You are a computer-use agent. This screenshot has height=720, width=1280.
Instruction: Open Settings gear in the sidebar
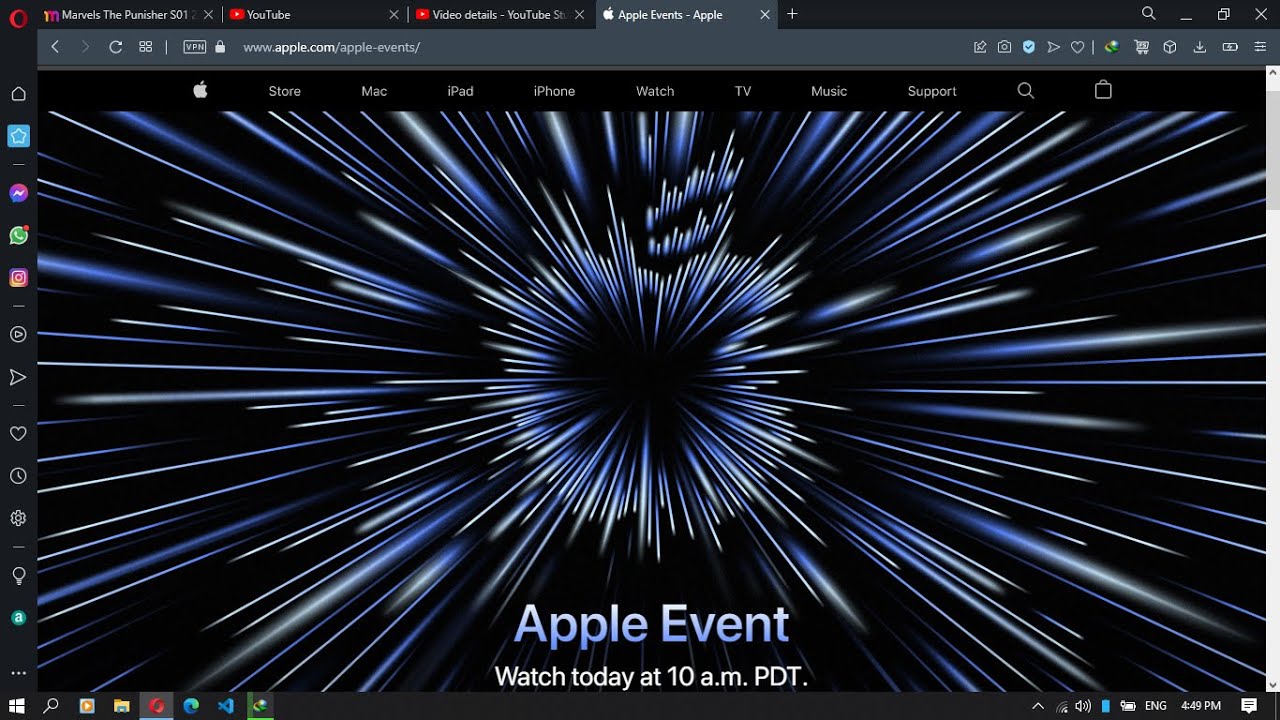tap(18, 518)
